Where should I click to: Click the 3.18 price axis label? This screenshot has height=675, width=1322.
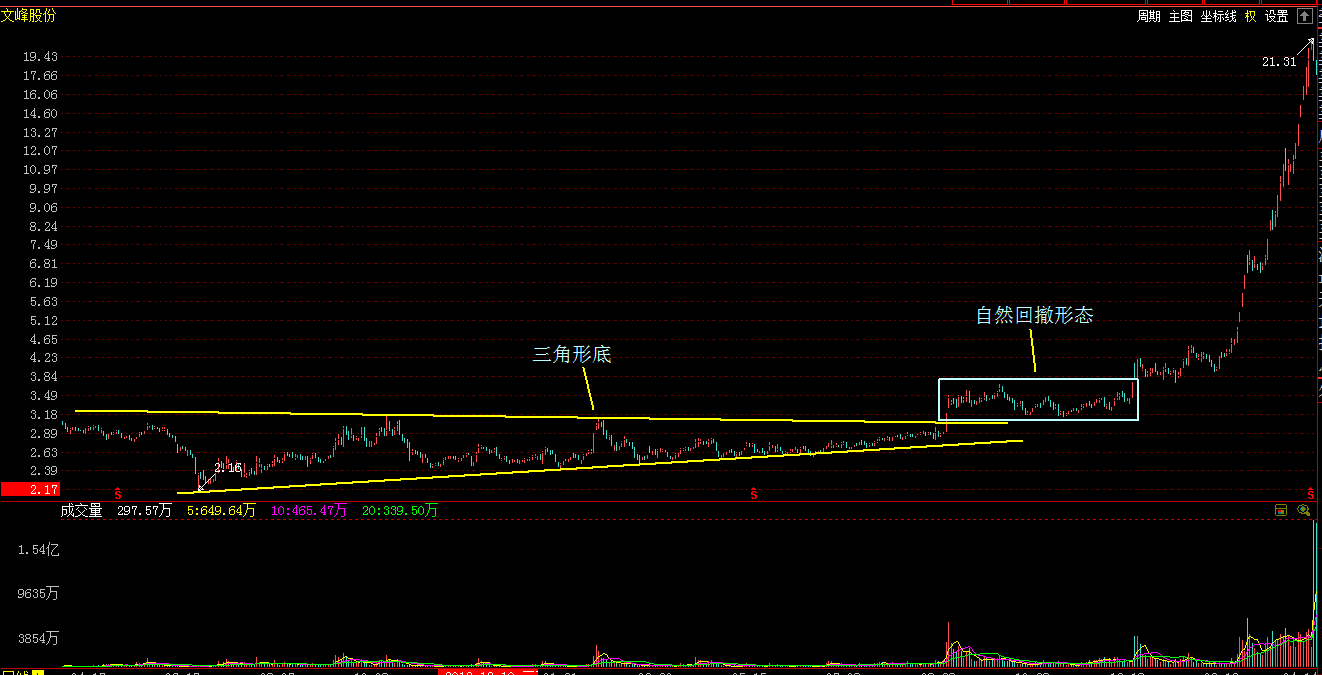click(x=43, y=415)
